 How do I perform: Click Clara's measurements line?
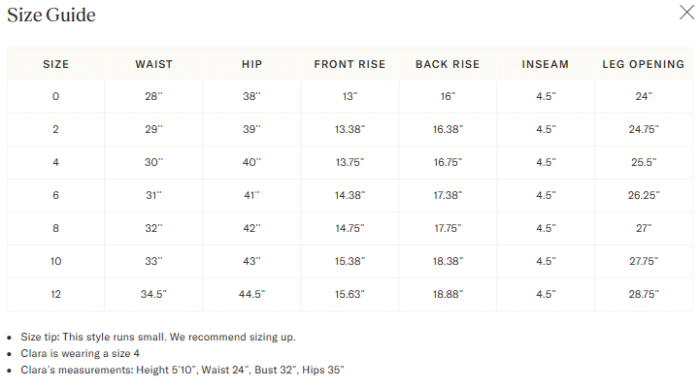click(x=182, y=370)
